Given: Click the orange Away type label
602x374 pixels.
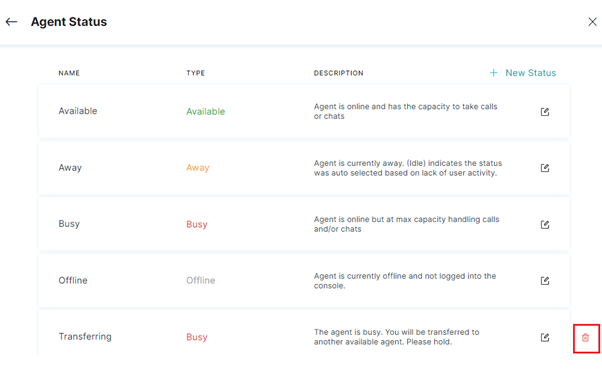Looking at the screenshot, I should pyautogui.click(x=198, y=168).
